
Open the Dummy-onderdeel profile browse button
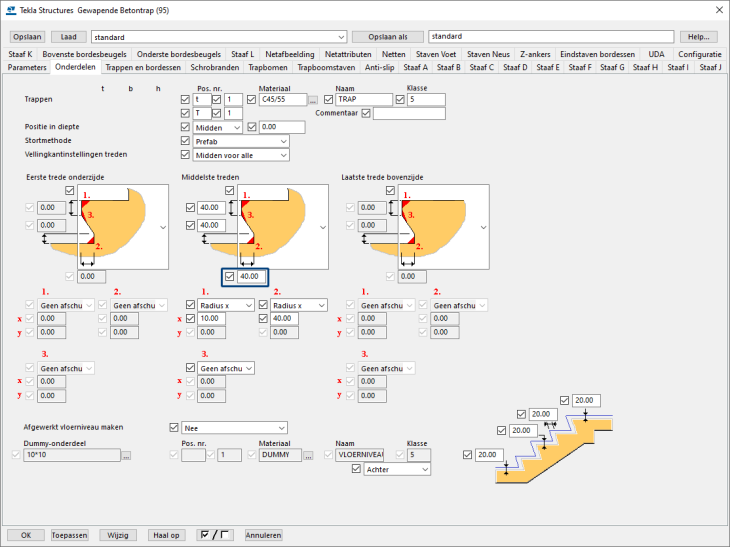(x=126, y=455)
